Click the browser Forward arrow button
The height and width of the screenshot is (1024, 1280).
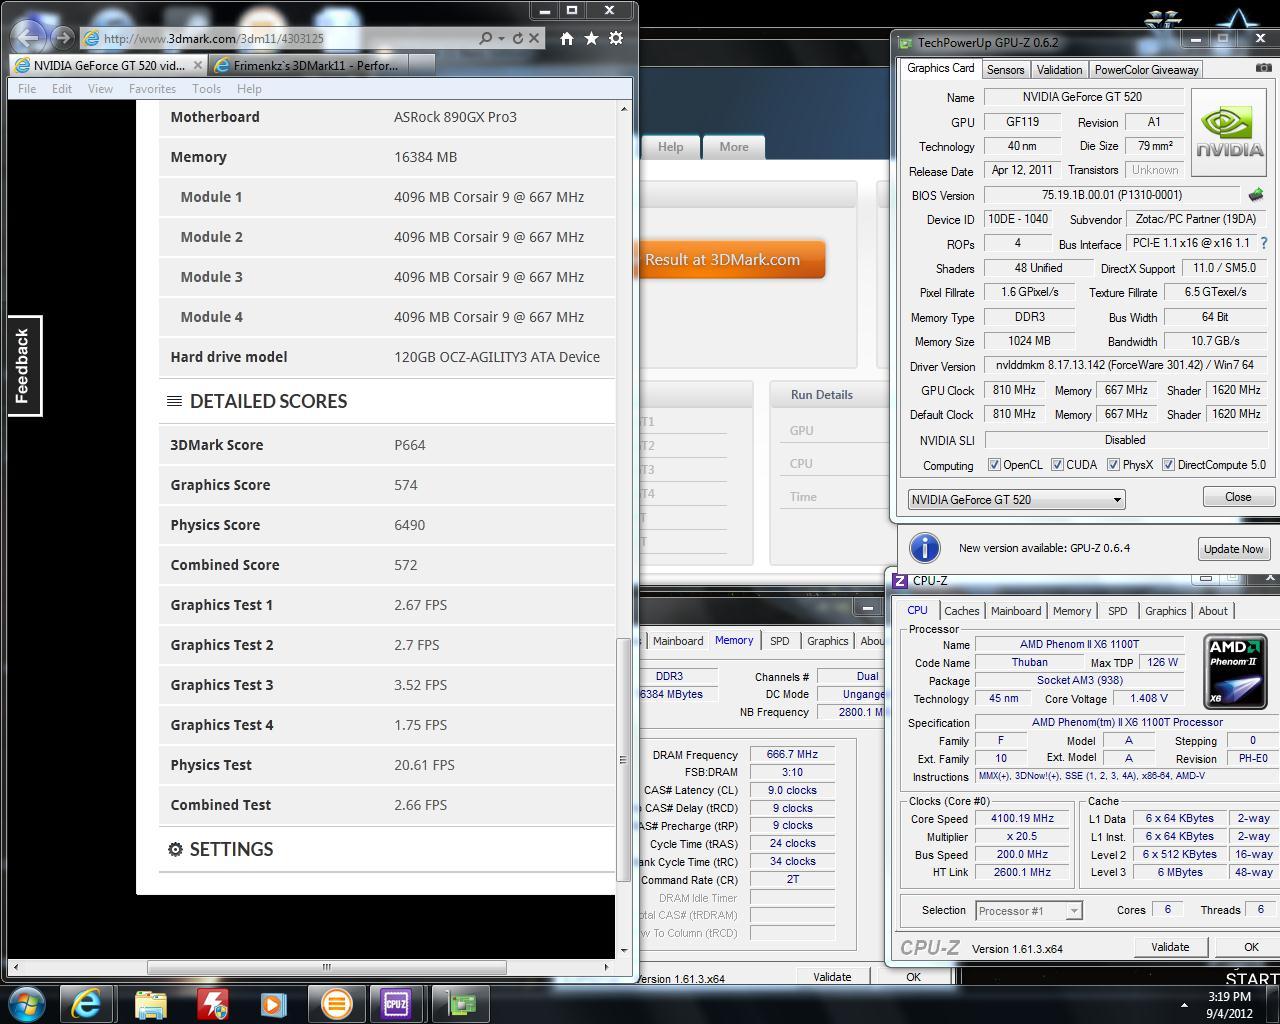point(64,38)
